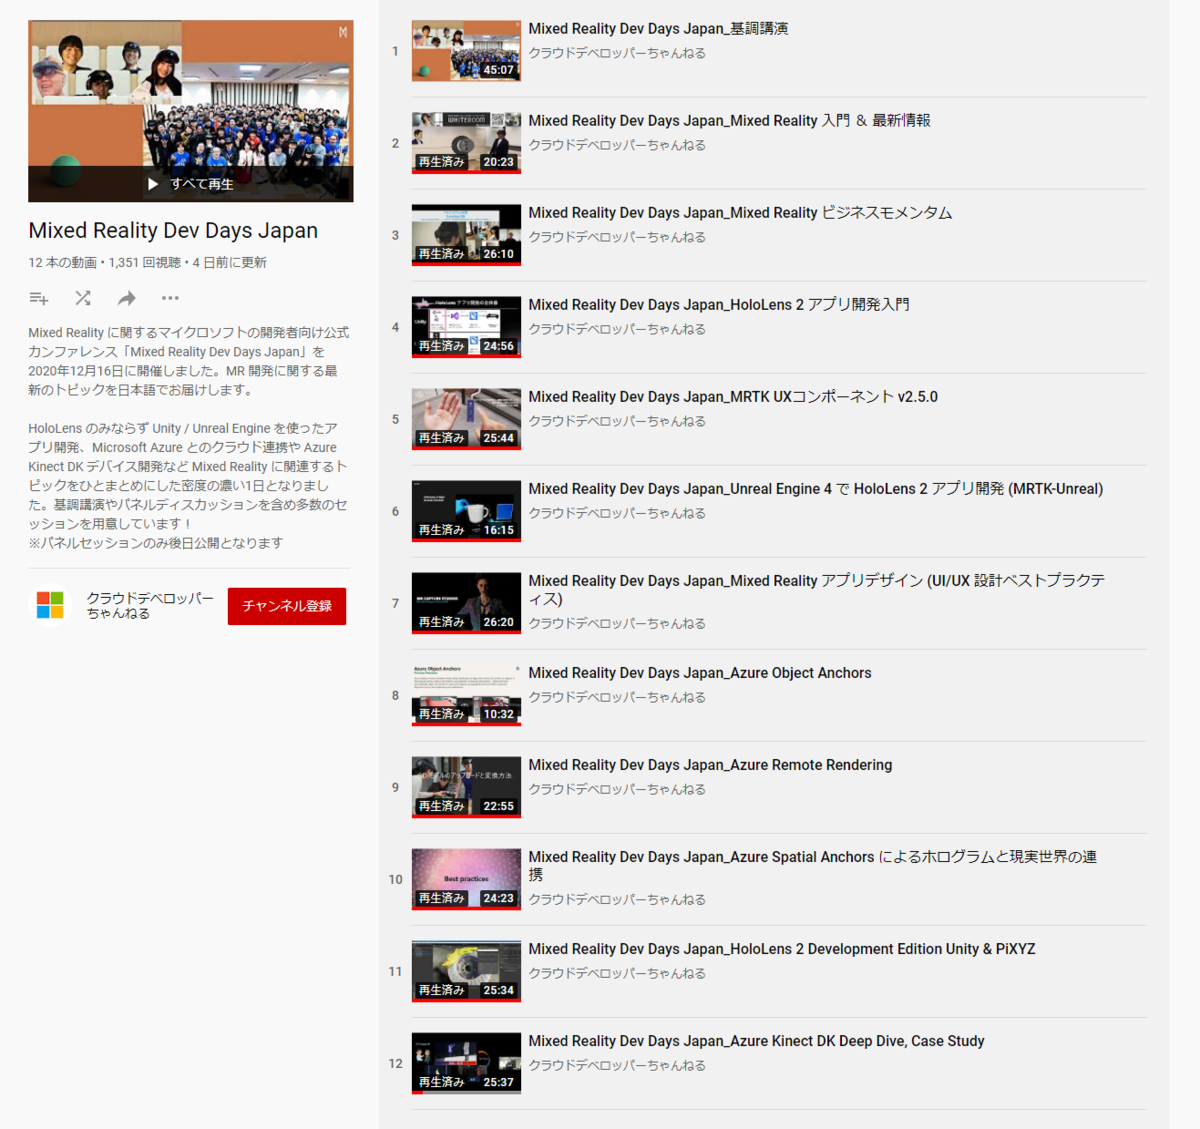Open the three-dot more options menu
The height and width of the screenshot is (1129, 1200).
(170, 298)
